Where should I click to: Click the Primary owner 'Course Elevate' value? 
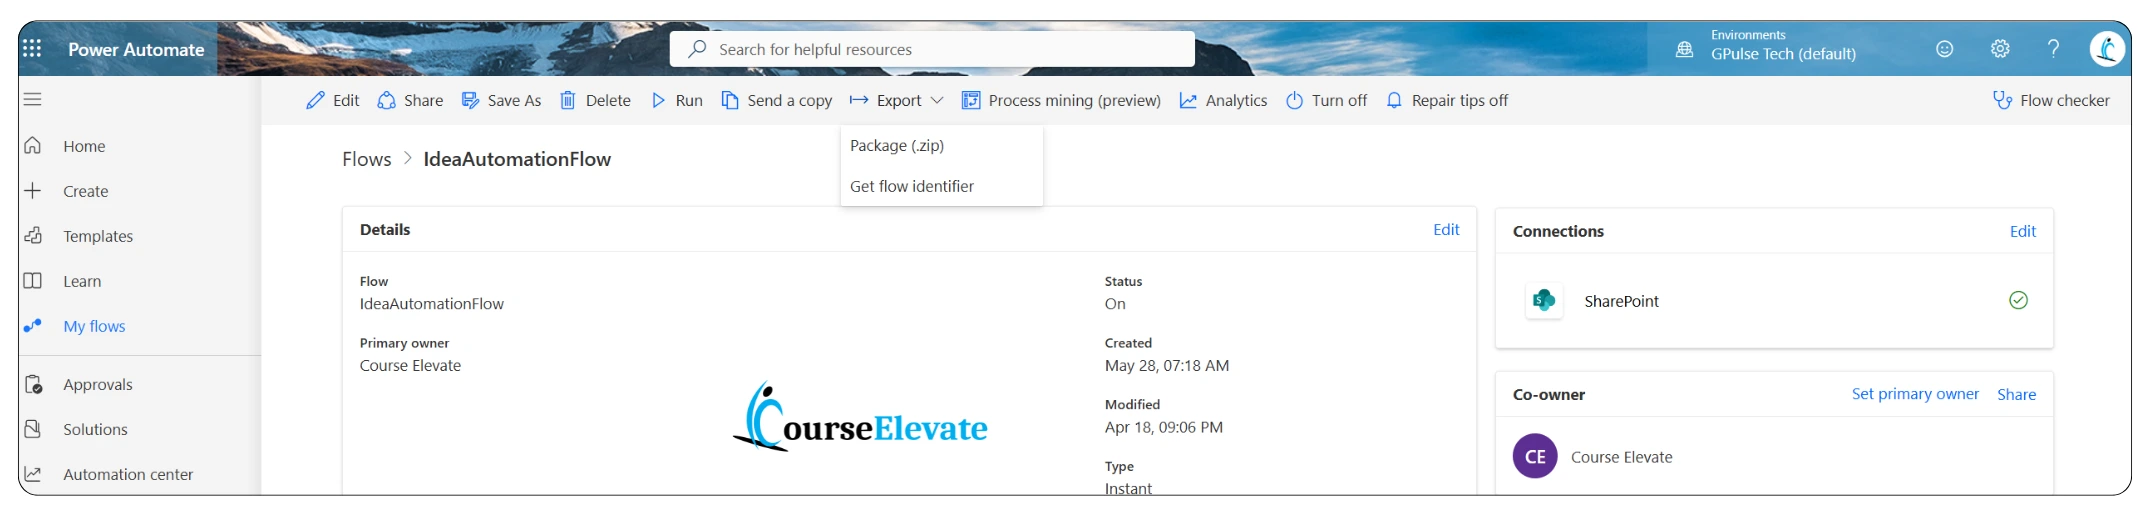pyautogui.click(x=410, y=365)
